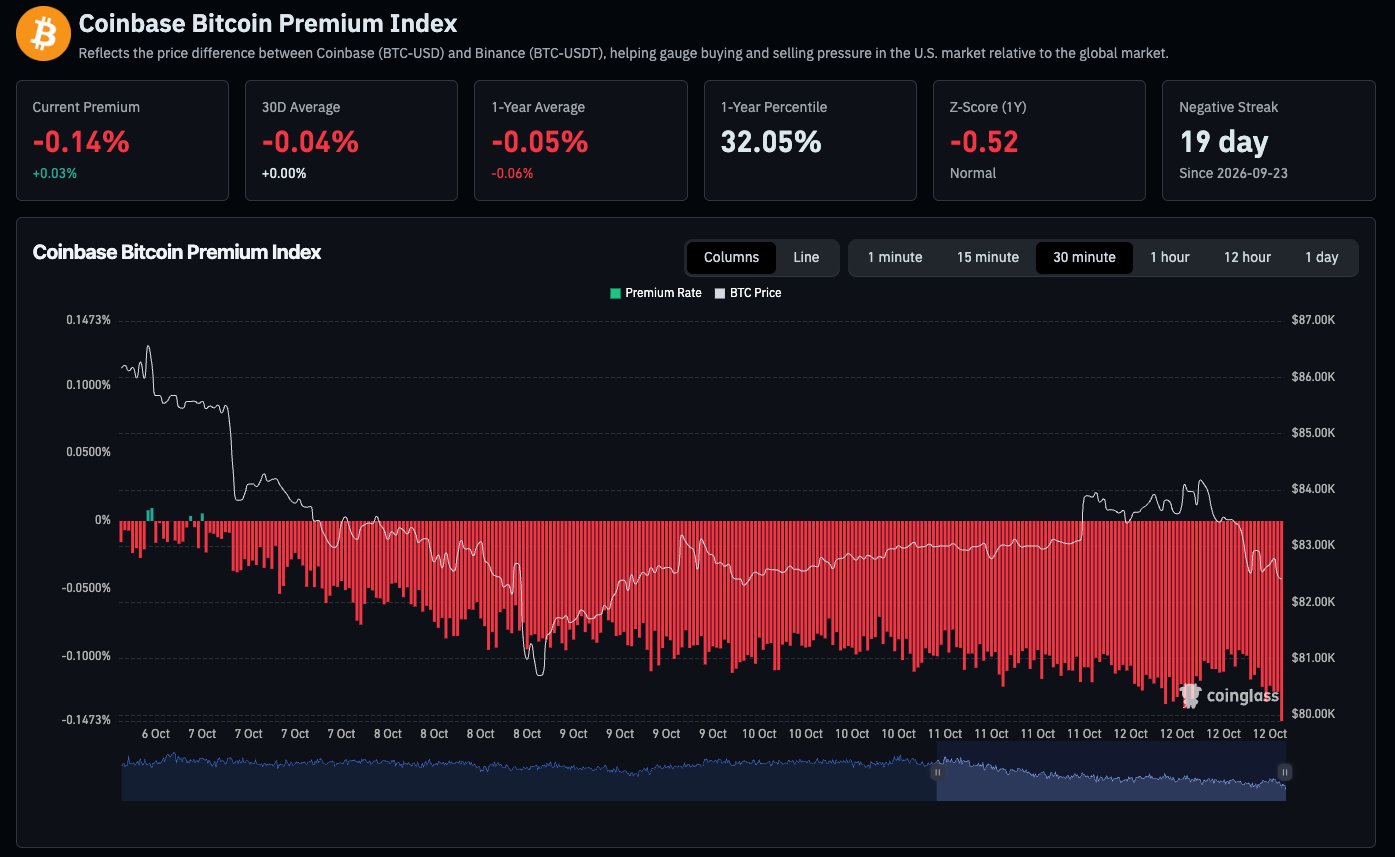
Task: Click the +0.03% change under Current Premium
Action: click(x=54, y=173)
